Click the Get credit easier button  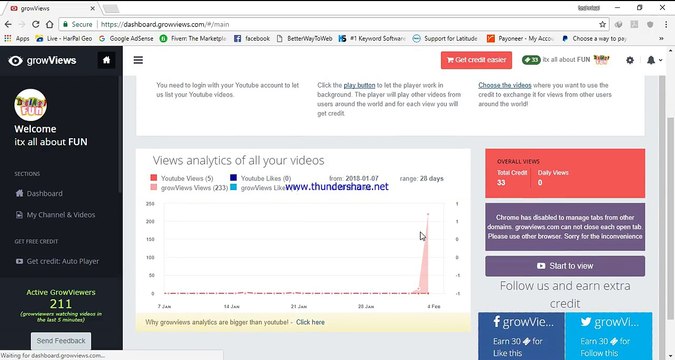[x=476, y=60]
